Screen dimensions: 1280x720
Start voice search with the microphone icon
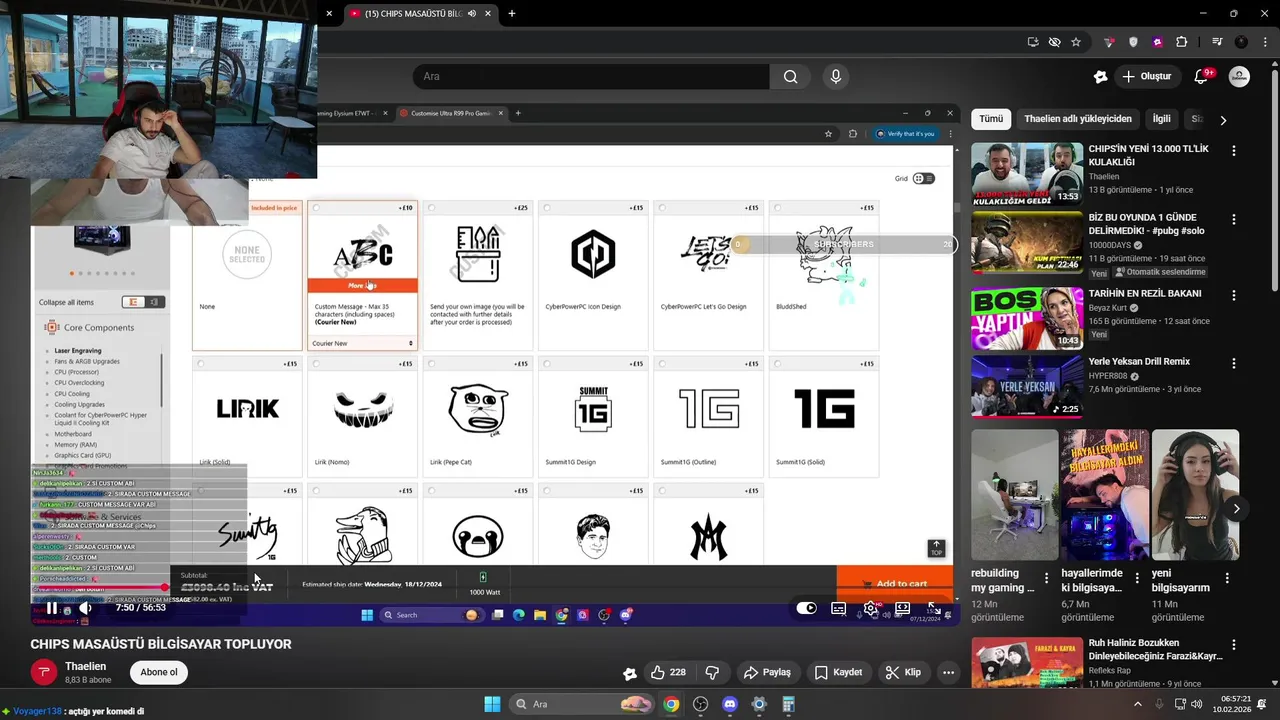(836, 76)
